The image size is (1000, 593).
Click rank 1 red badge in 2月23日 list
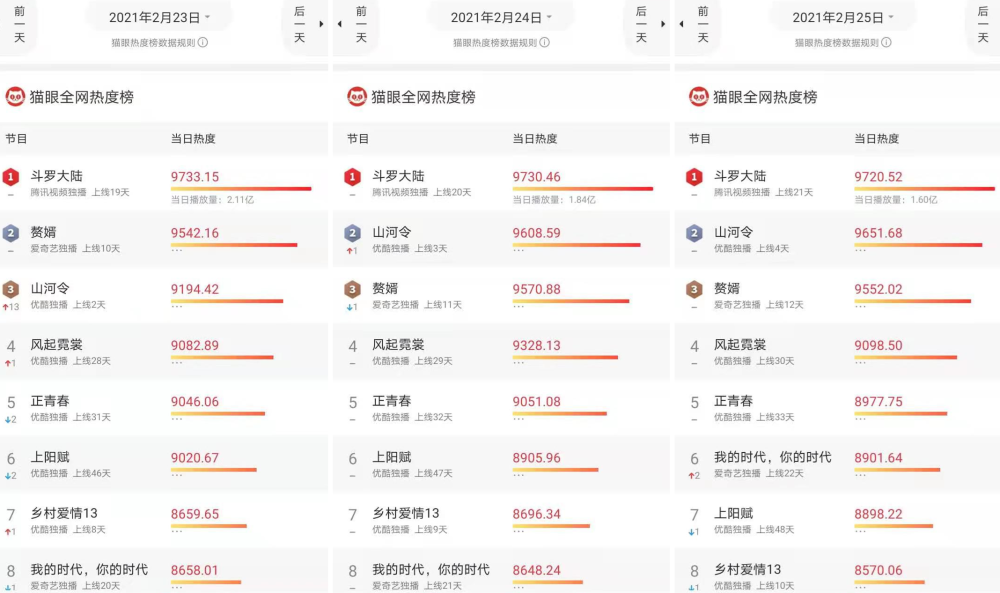pos(11,177)
